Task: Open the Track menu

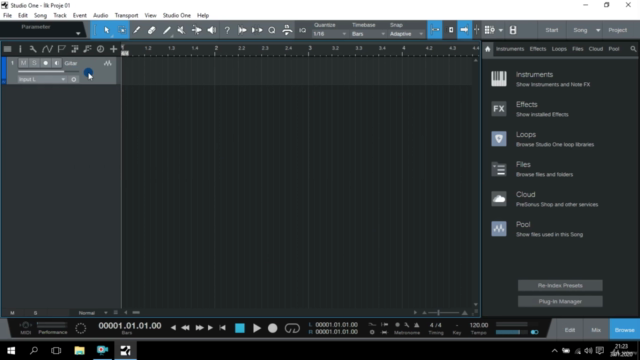Action: click(x=60, y=16)
